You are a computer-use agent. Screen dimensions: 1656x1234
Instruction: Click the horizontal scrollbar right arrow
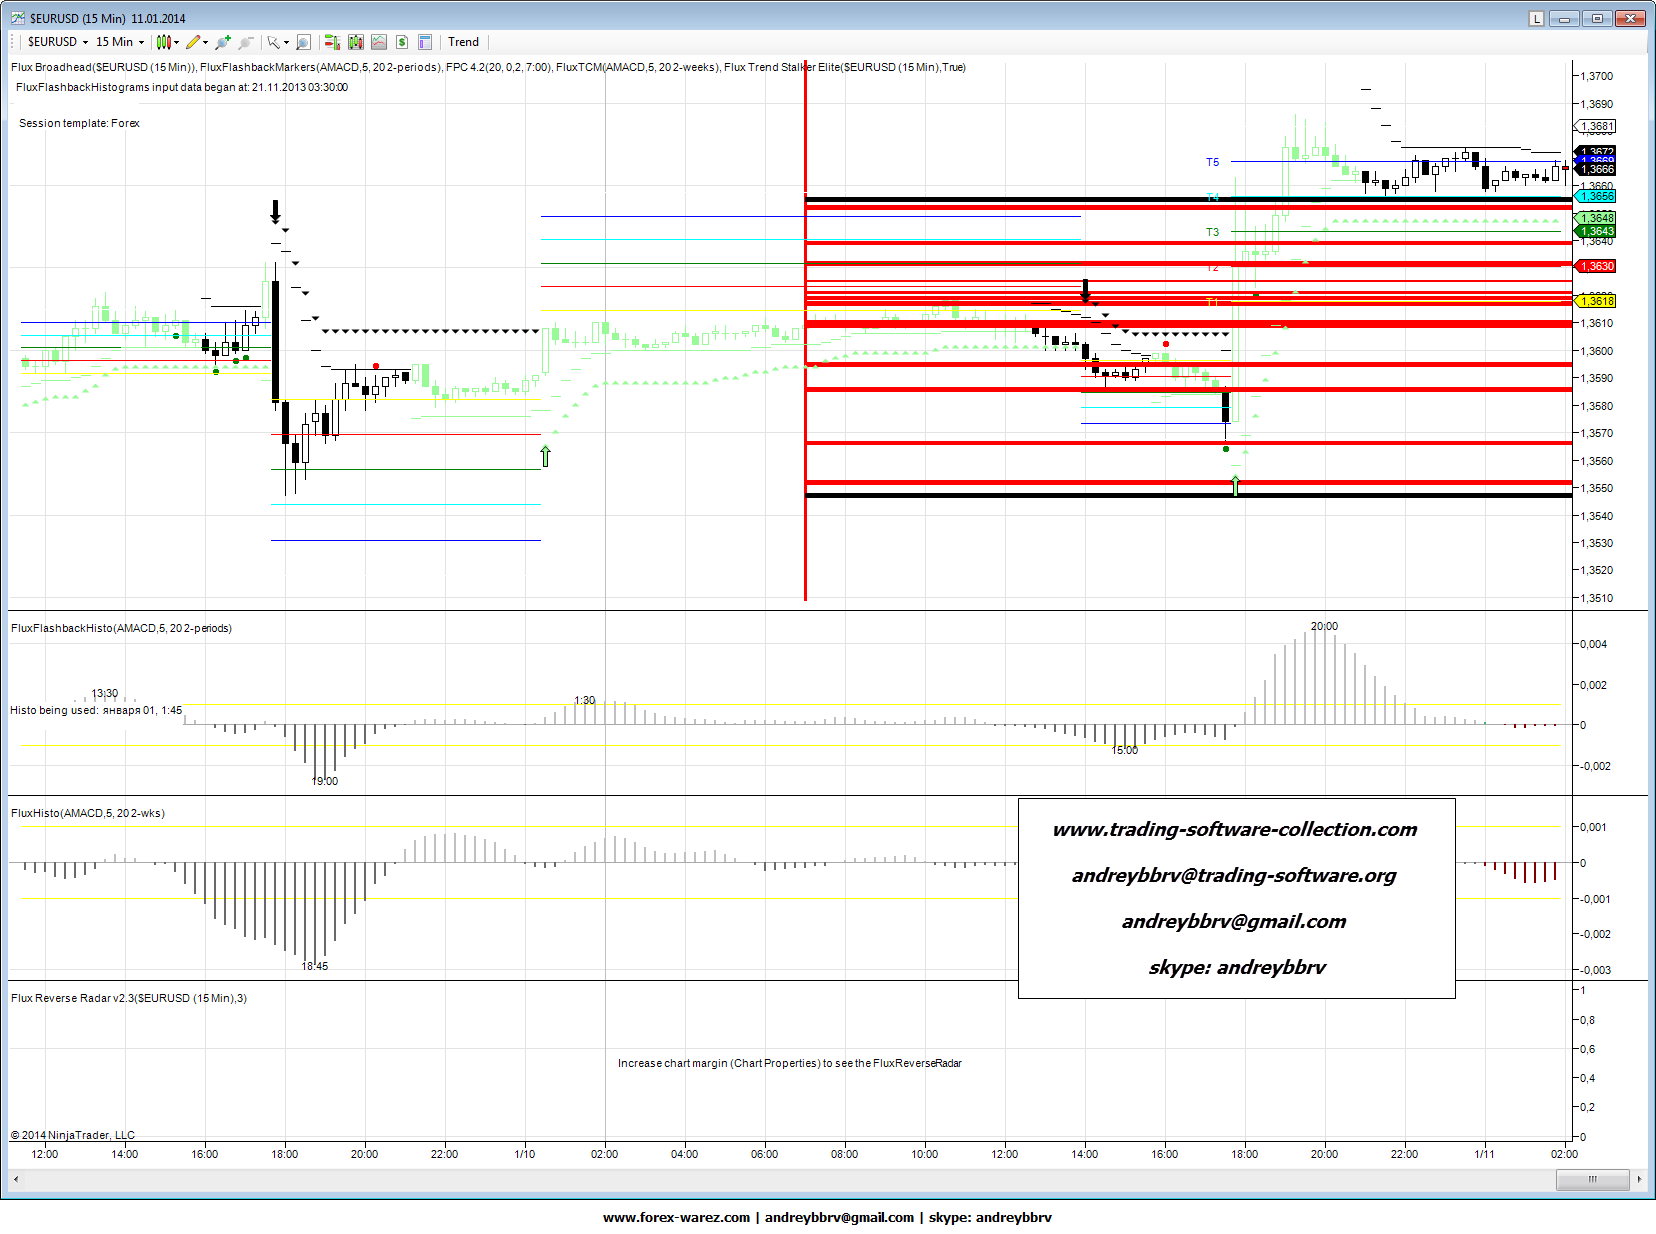coord(1639,1179)
